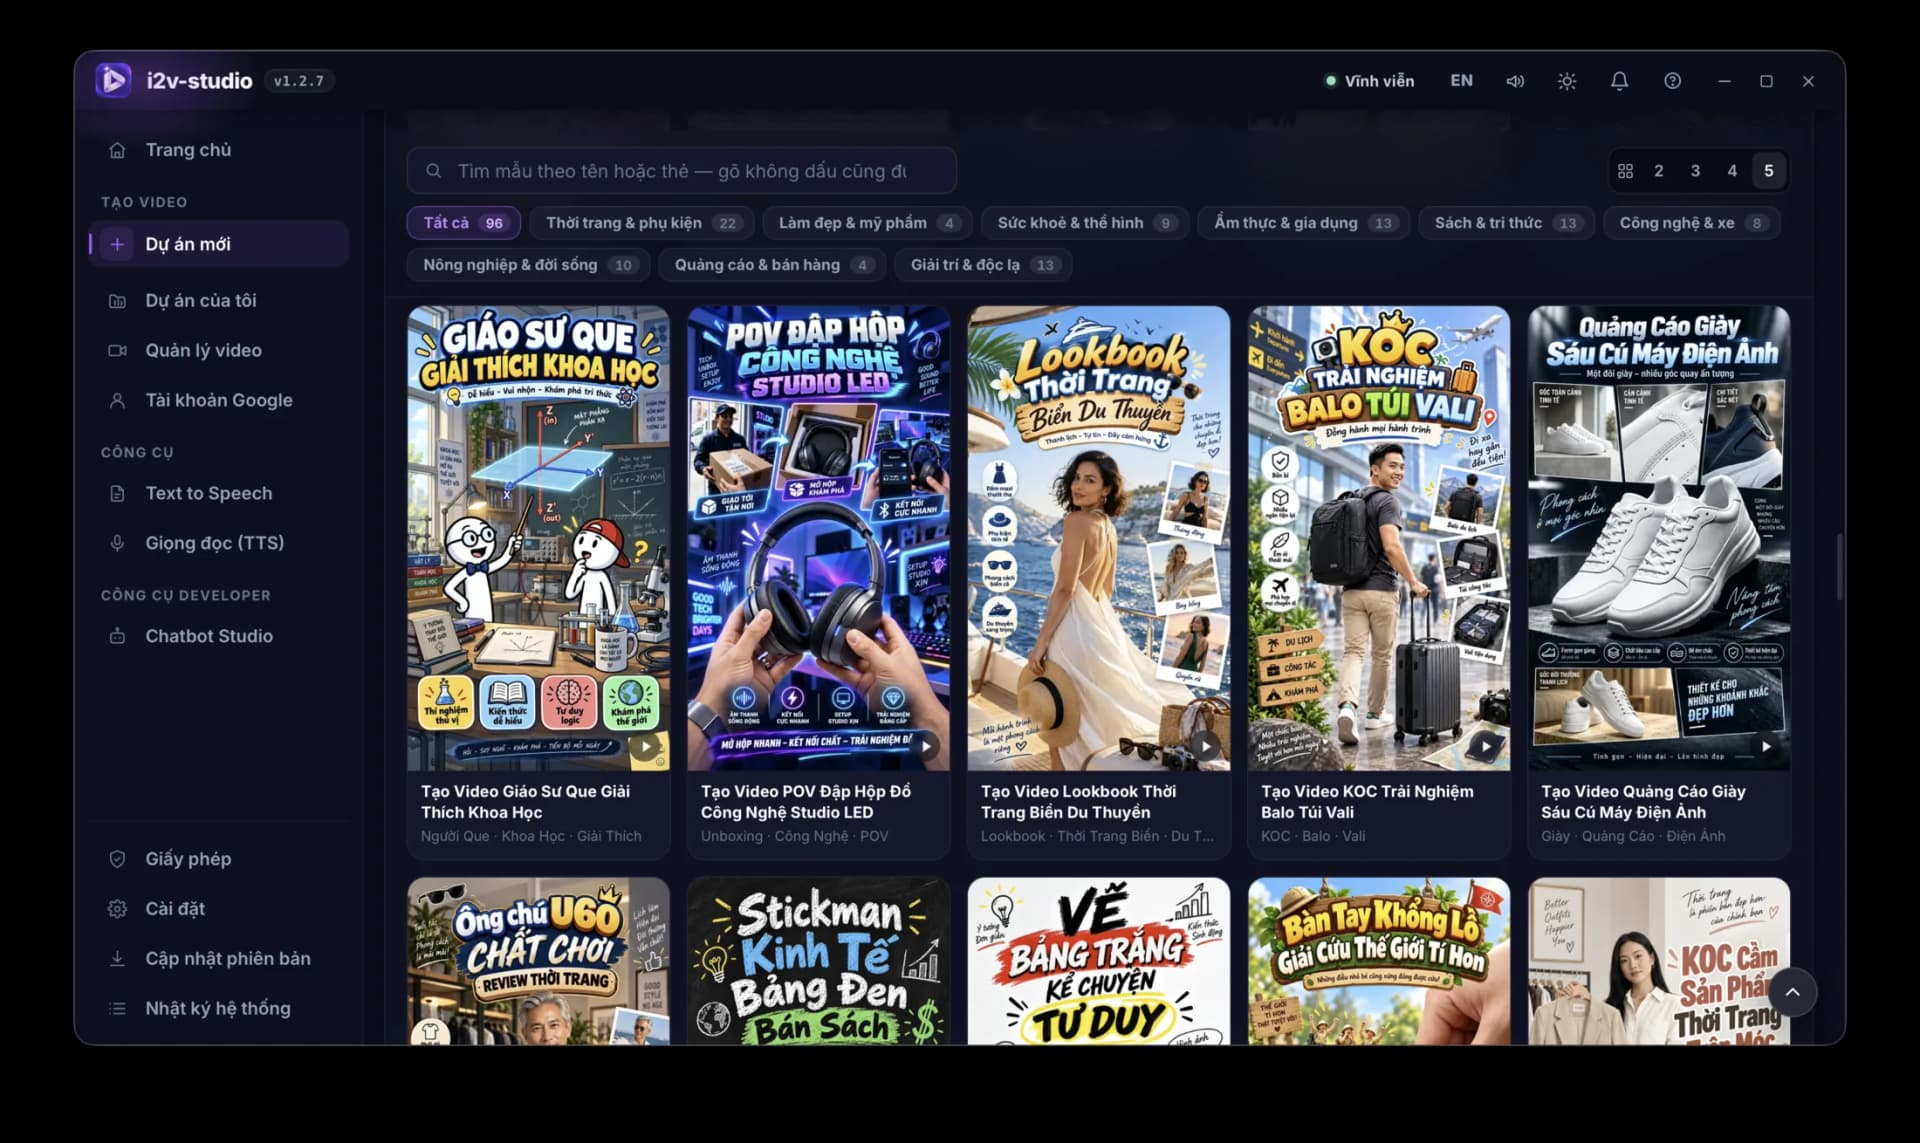1920x1143 pixels.
Task: Filter by Thời trang & phụ kiện
Action: click(x=642, y=223)
